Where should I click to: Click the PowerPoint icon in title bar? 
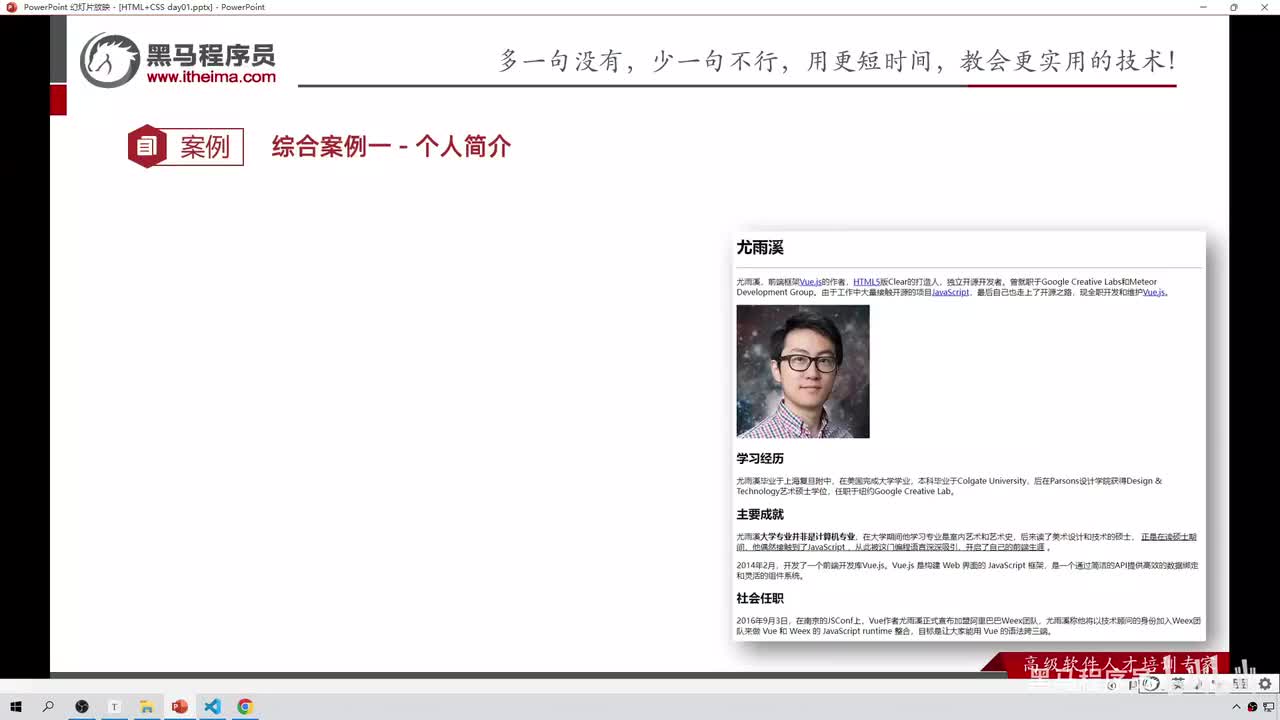[x=12, y=7]
